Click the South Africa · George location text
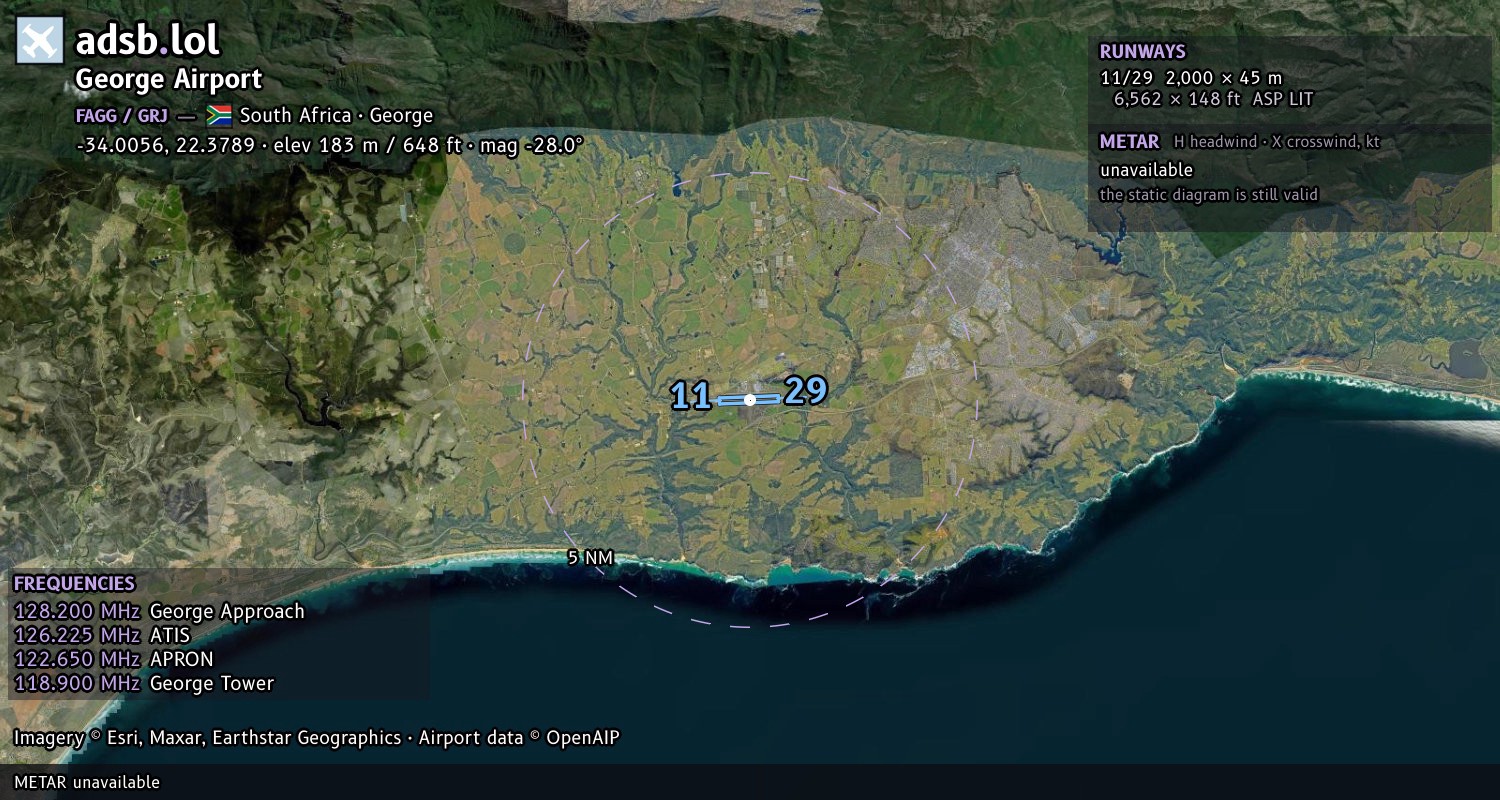Image resolution: width=1500 pixels, height=800 pixels. 336,115
